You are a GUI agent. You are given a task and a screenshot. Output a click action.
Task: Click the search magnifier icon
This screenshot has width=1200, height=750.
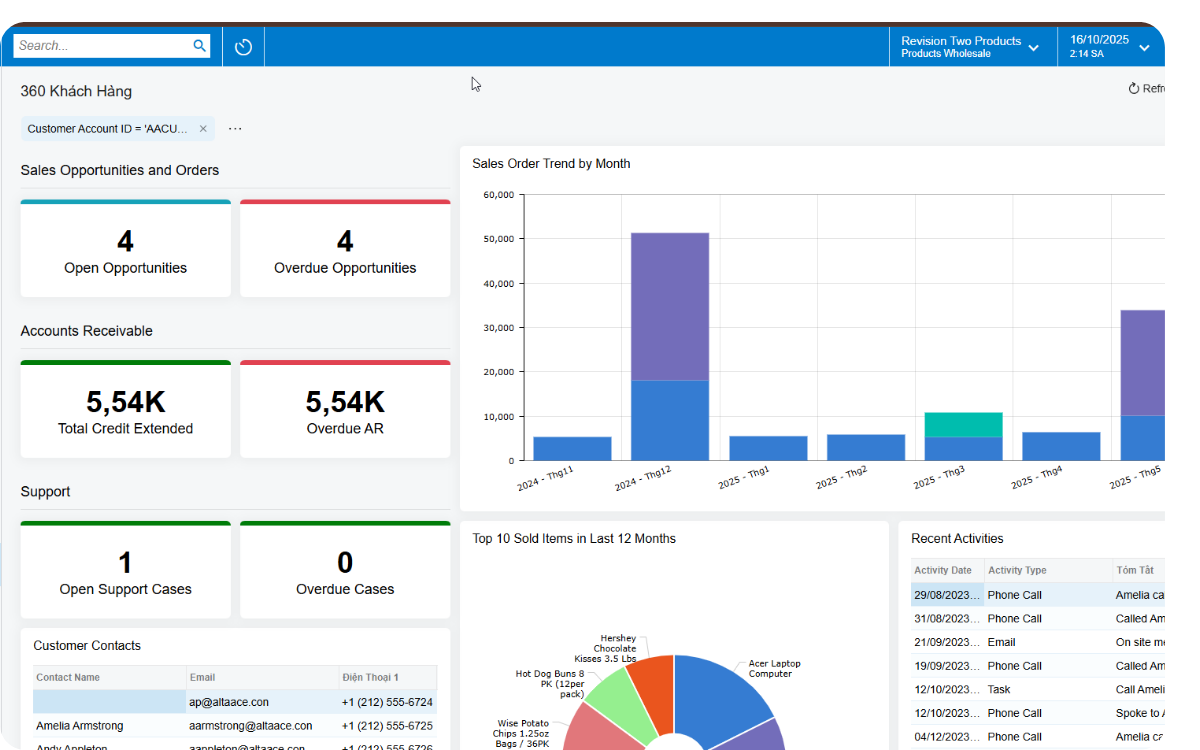[199, 45]
